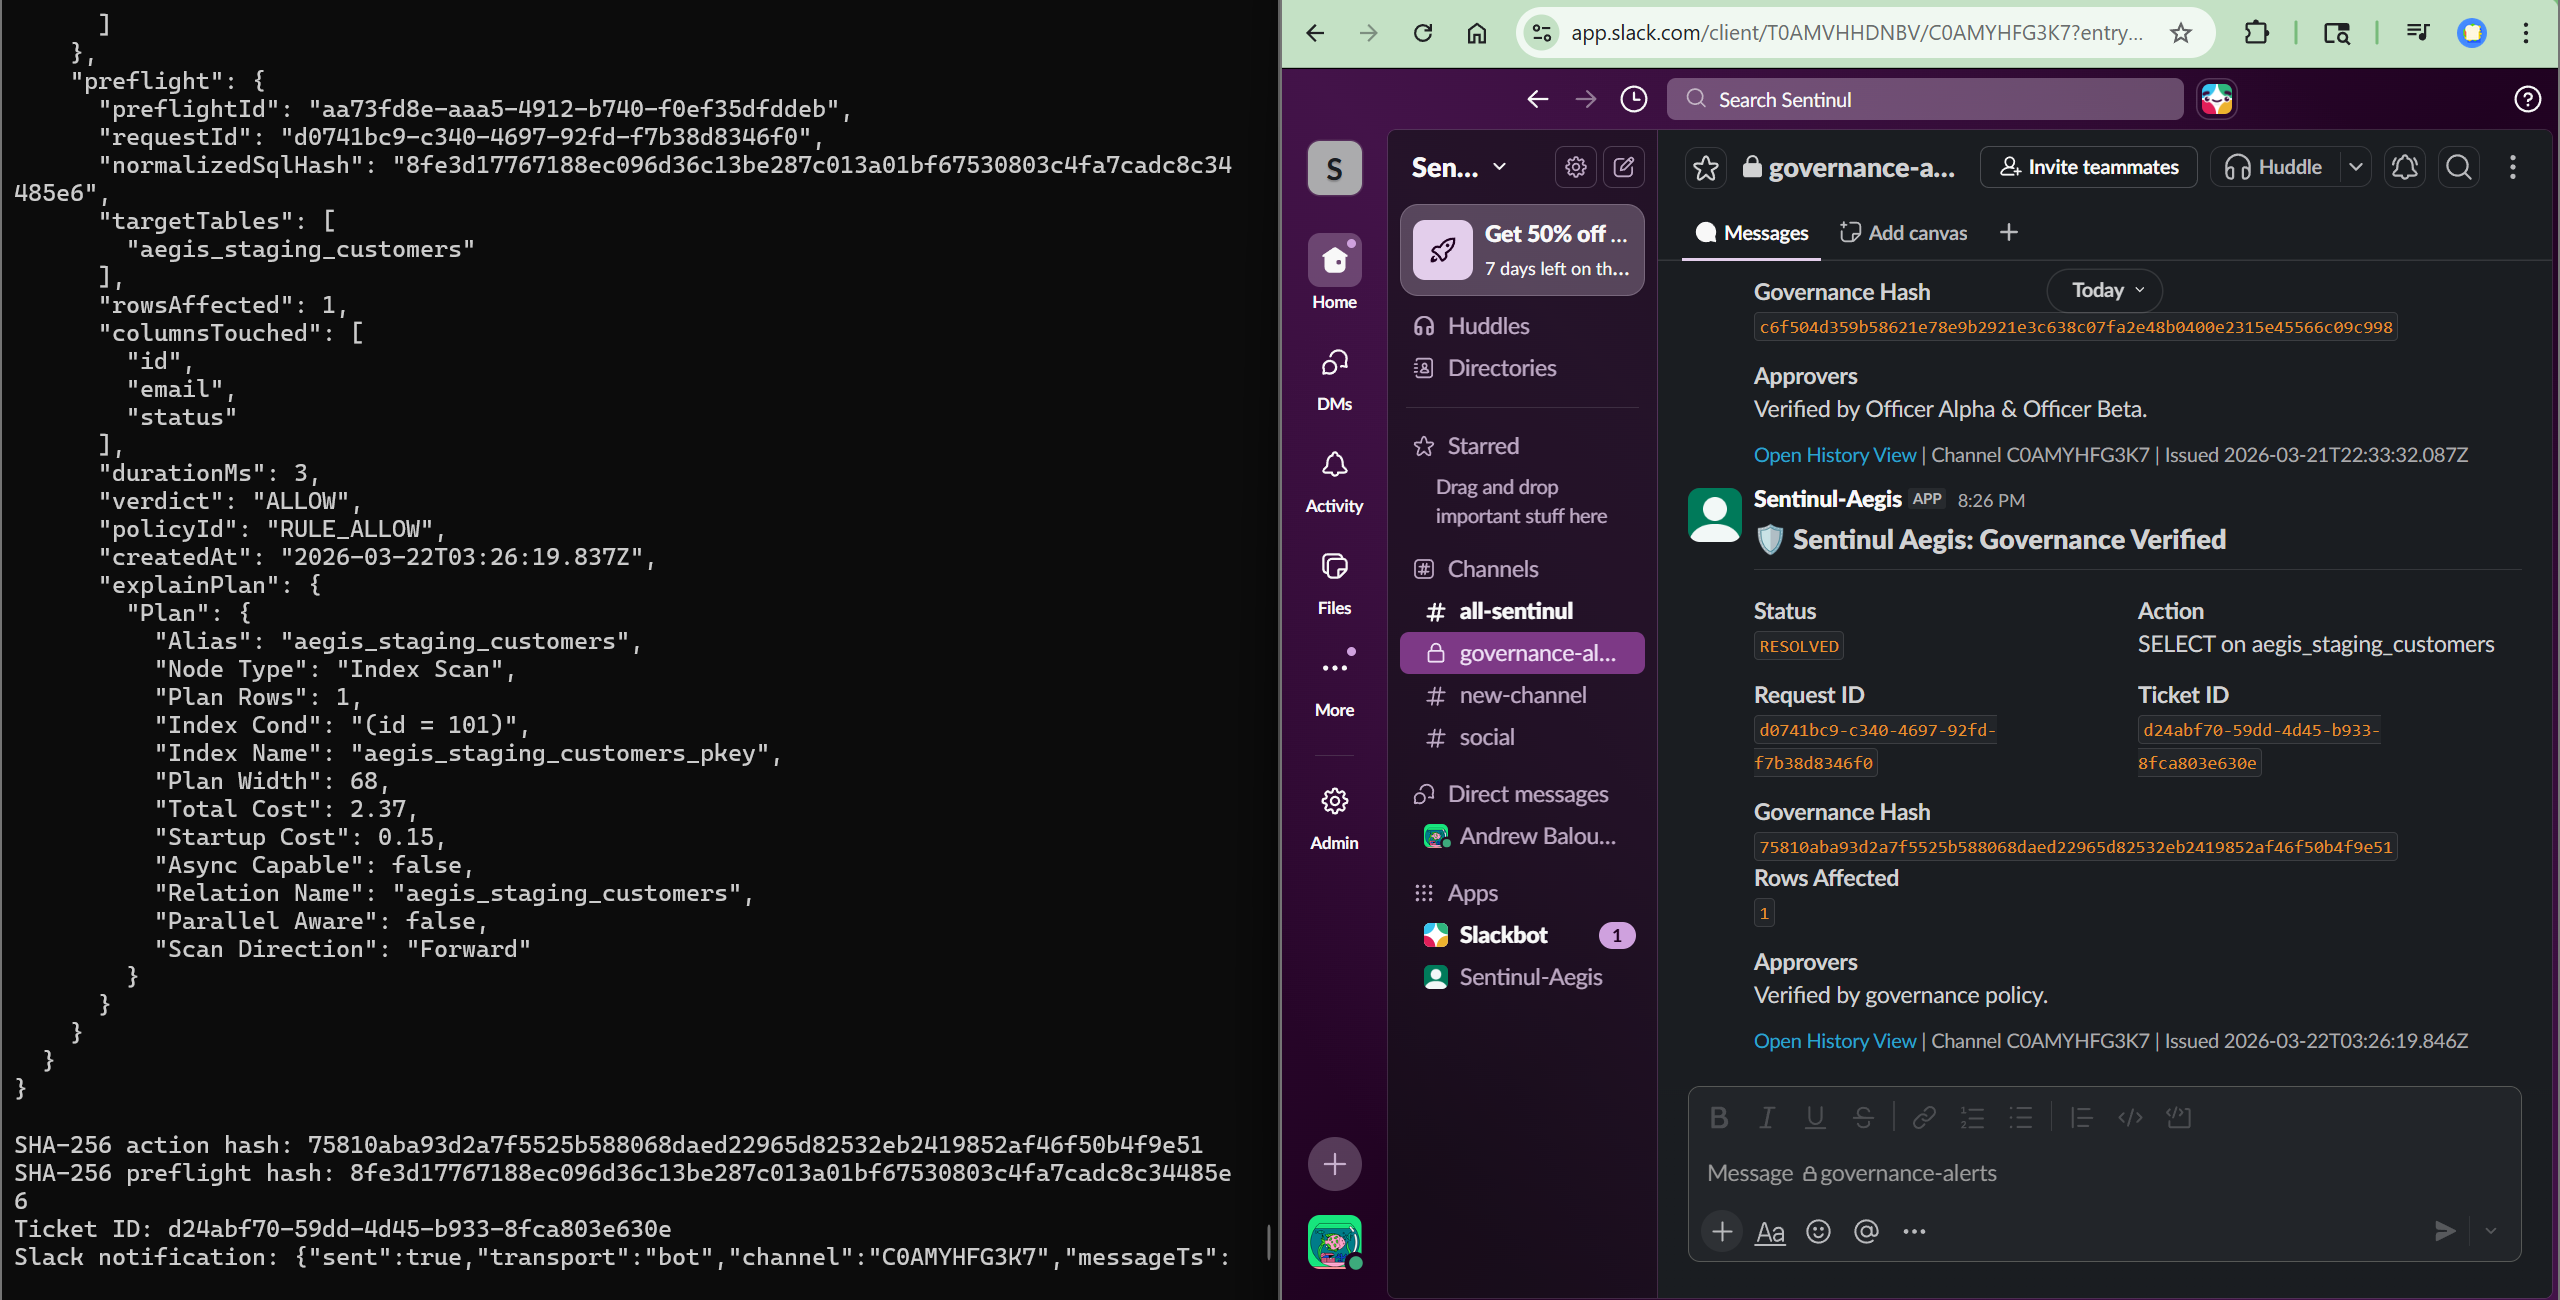Open History View link in the verification message
The image size is (2560, 1300).
coord(1835,1040)
